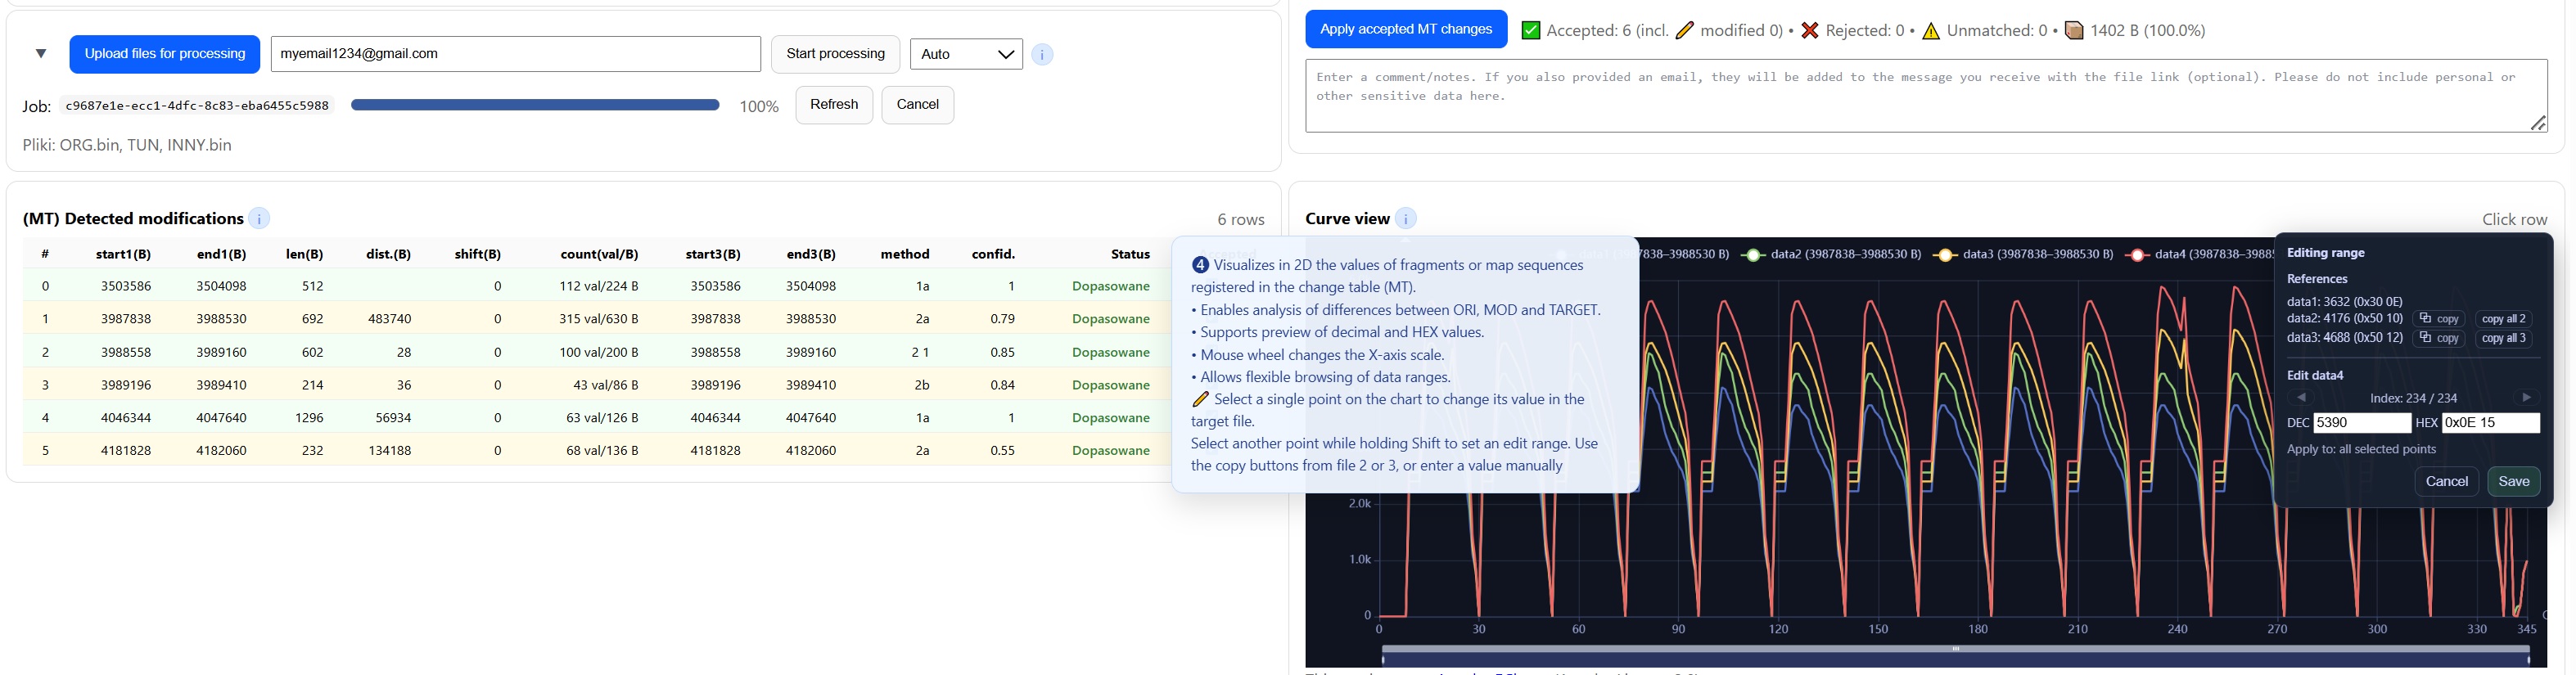Screen dimensions: 2576x675
Task: Collapse the upload panel with the triangle
Action: click(x=41, y=54)
